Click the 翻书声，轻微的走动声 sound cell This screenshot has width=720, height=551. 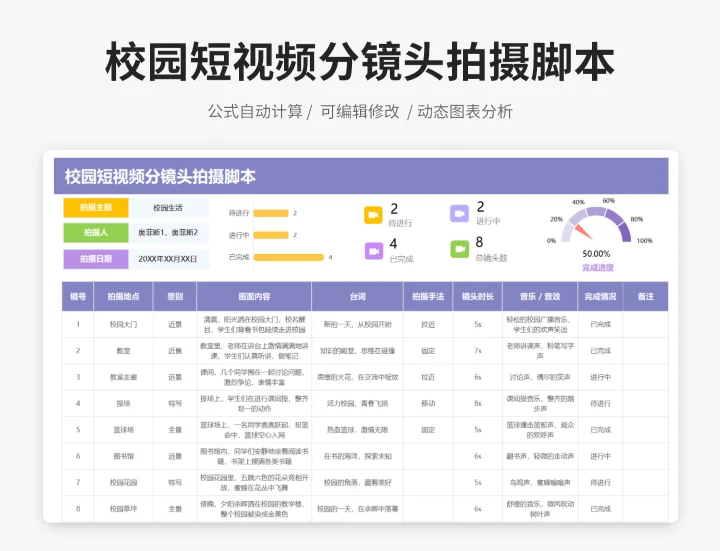[x=540, y=456]
